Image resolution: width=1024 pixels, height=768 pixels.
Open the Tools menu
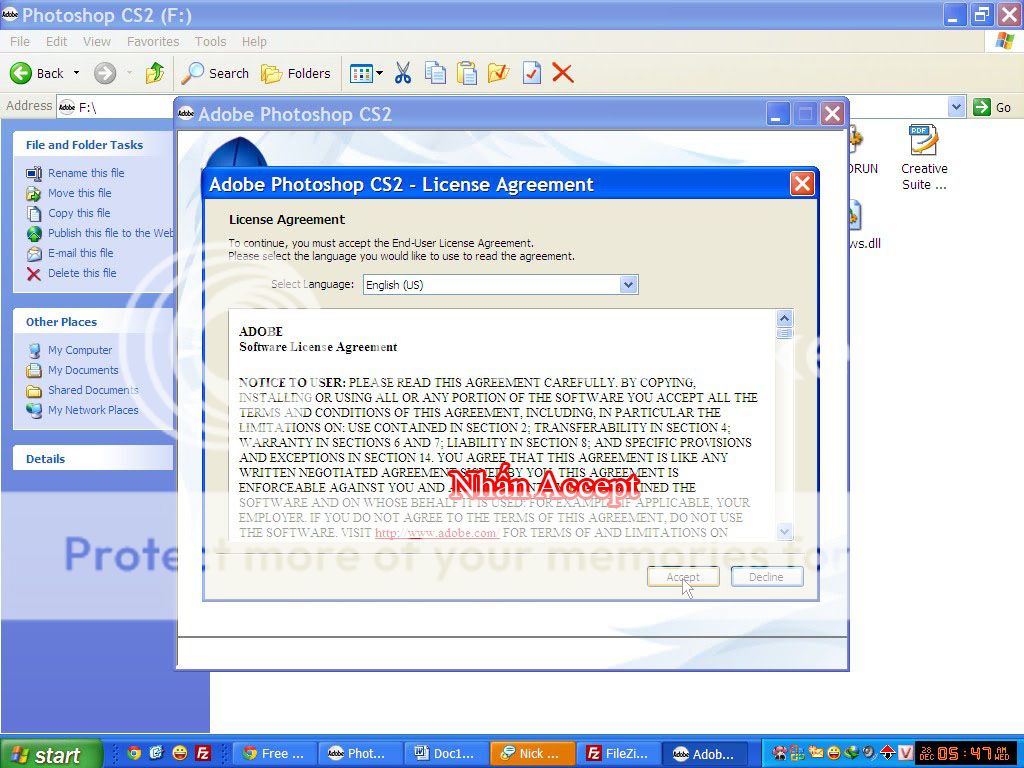[x=210, y=41]
